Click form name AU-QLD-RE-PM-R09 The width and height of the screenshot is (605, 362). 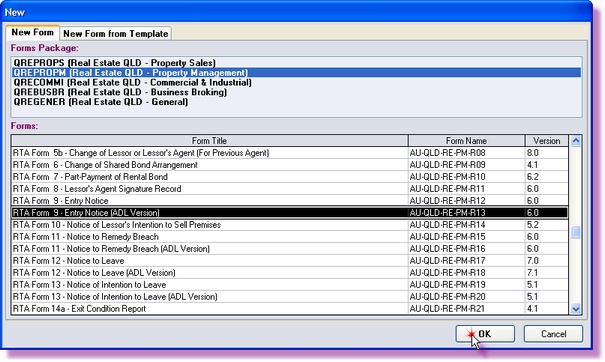tap(447, 165)
